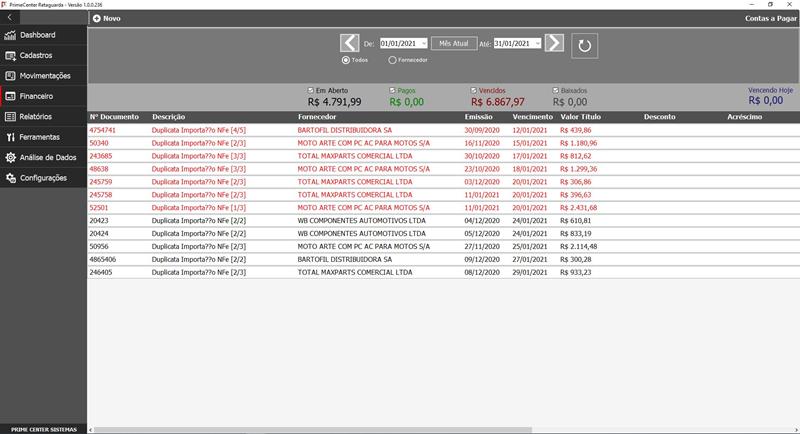800x434 pixels.
Task: Go to previous month arrow
Action: tap(349, 43)
